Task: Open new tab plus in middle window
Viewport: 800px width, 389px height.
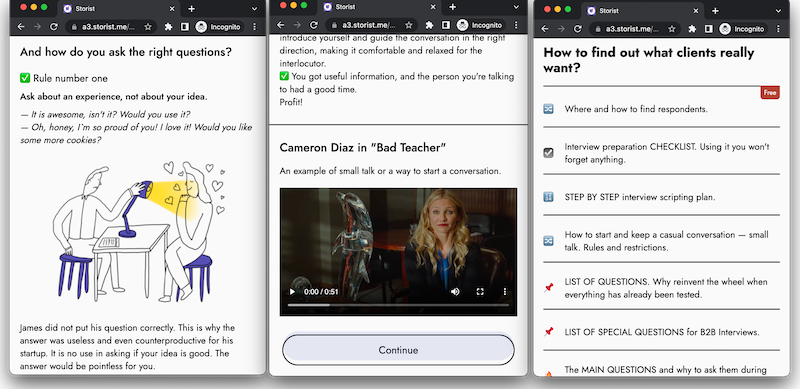Action: coord(453,7)
